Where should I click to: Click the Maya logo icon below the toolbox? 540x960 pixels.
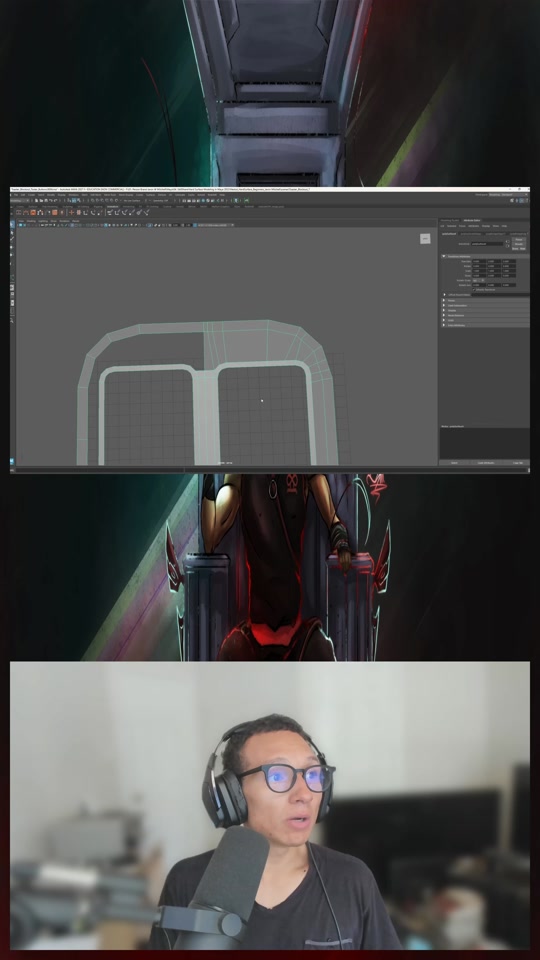[x=12, y=461]
